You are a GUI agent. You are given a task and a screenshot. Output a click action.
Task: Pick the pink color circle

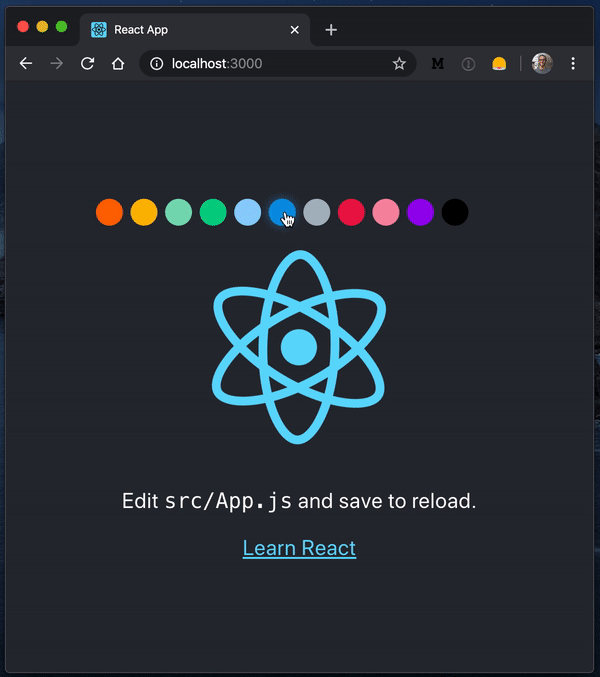click(385, 212)
